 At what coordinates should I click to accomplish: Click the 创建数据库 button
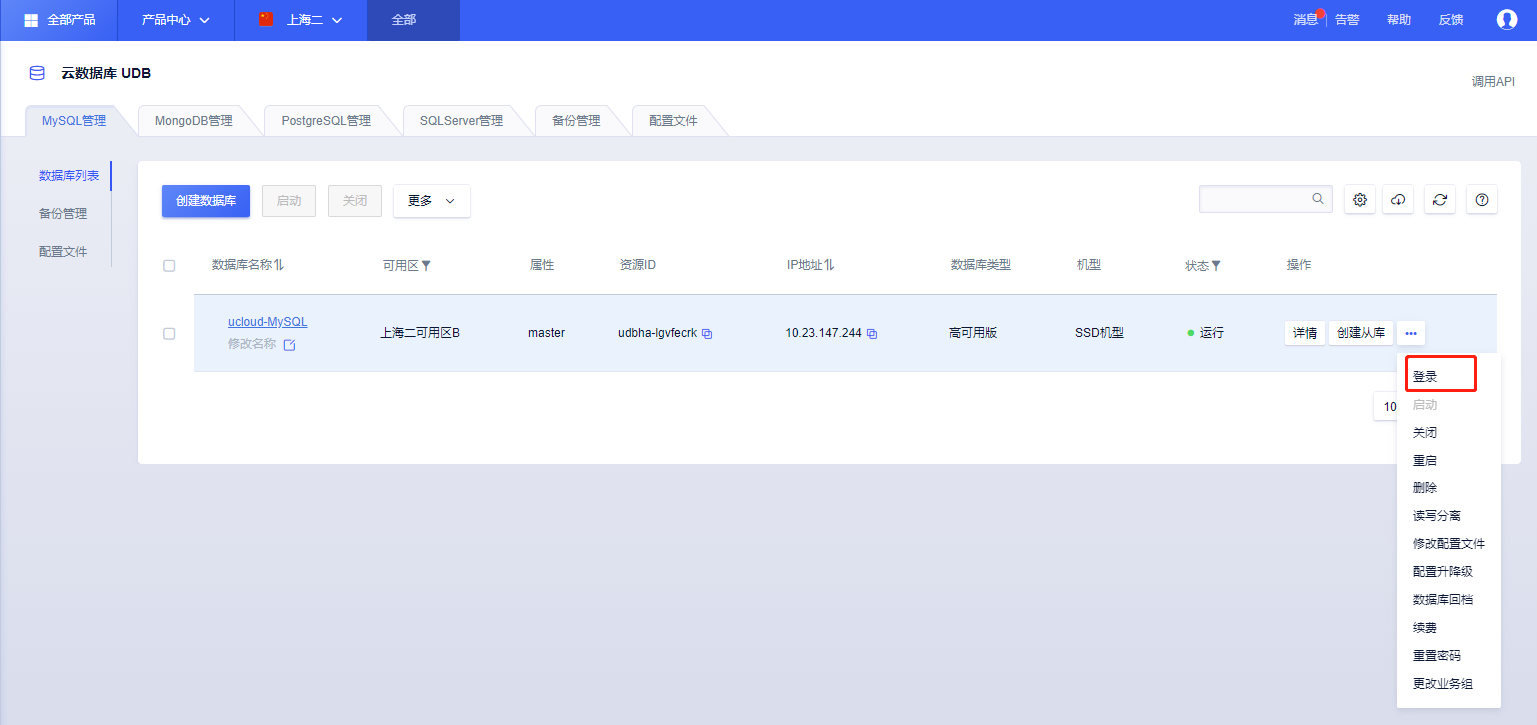(x=205, y=201)
